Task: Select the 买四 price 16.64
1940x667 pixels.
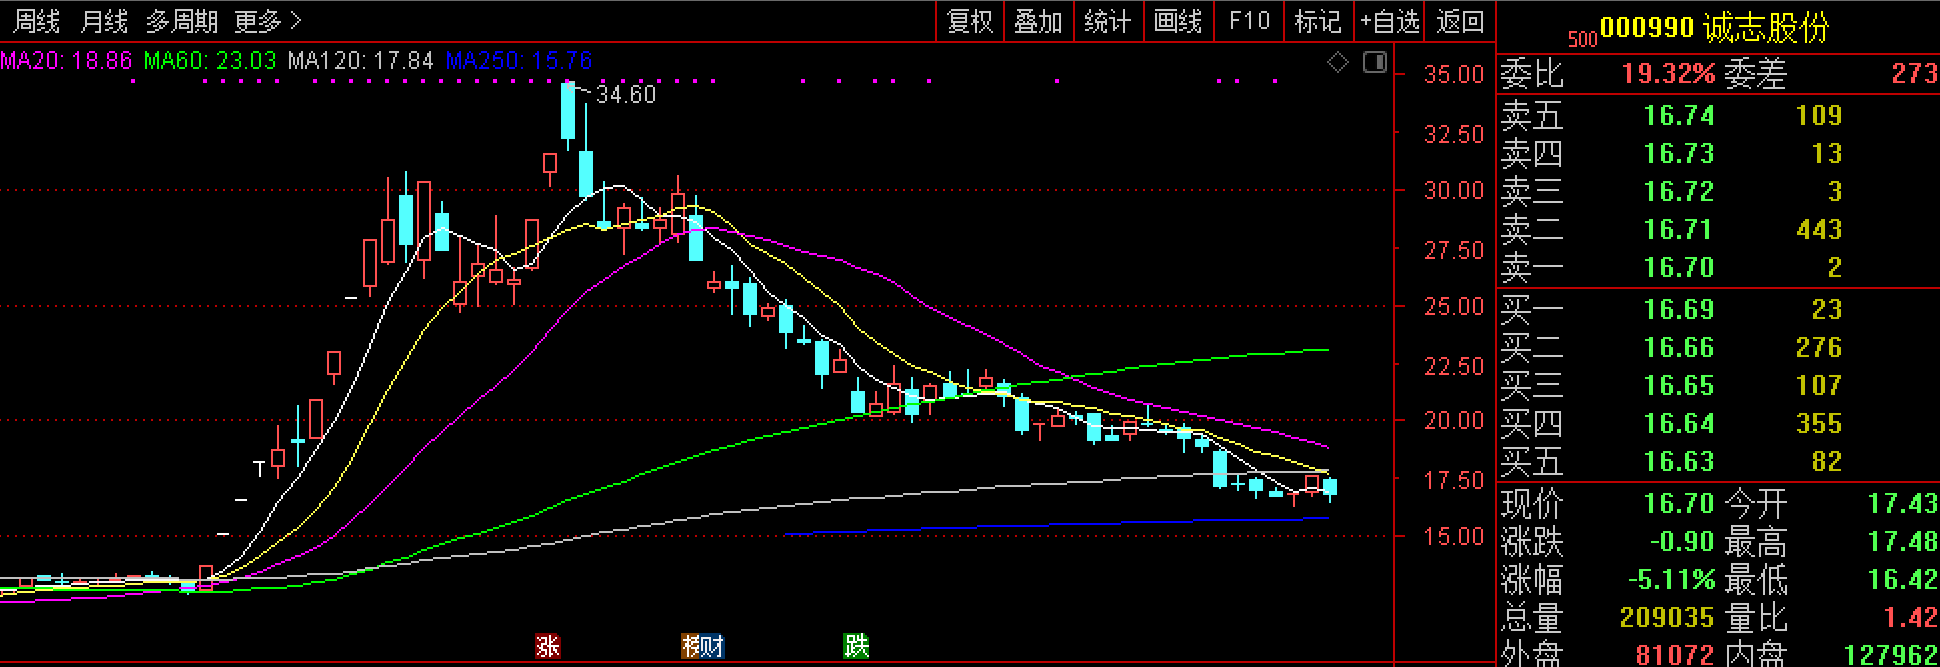Action: [x=1679, y=424]
